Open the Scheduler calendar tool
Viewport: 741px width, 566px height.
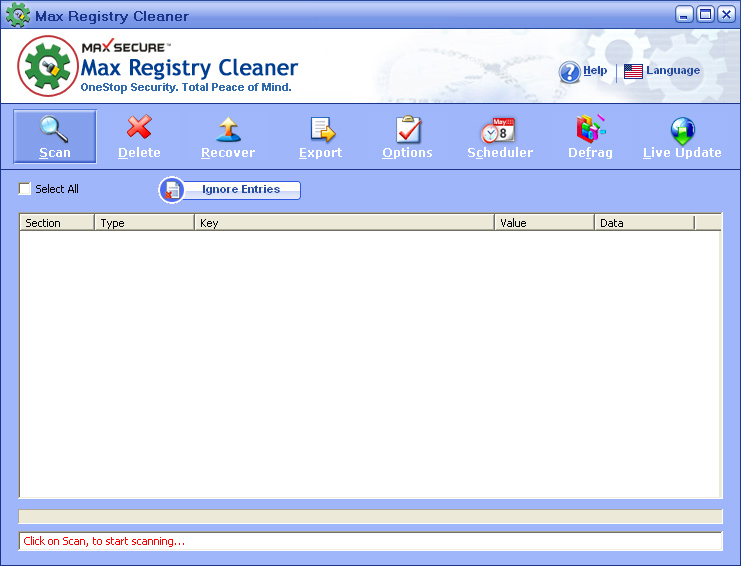(499, 137)
